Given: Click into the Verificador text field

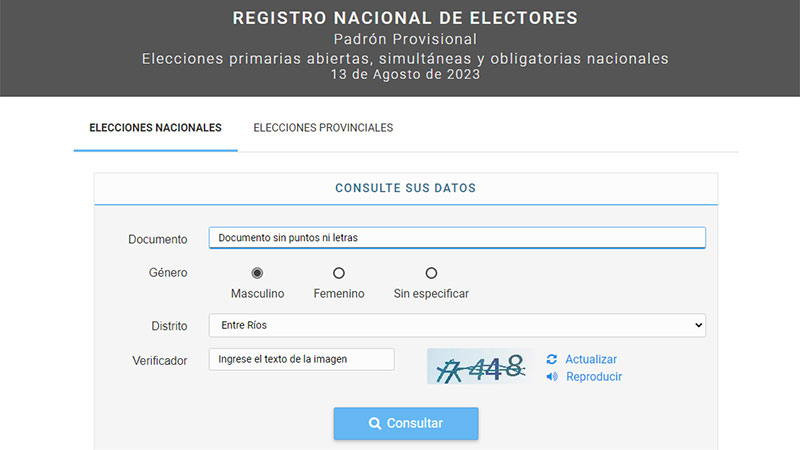Looking at the screenshot, I should pyautogui.click(x=301, y=359).
